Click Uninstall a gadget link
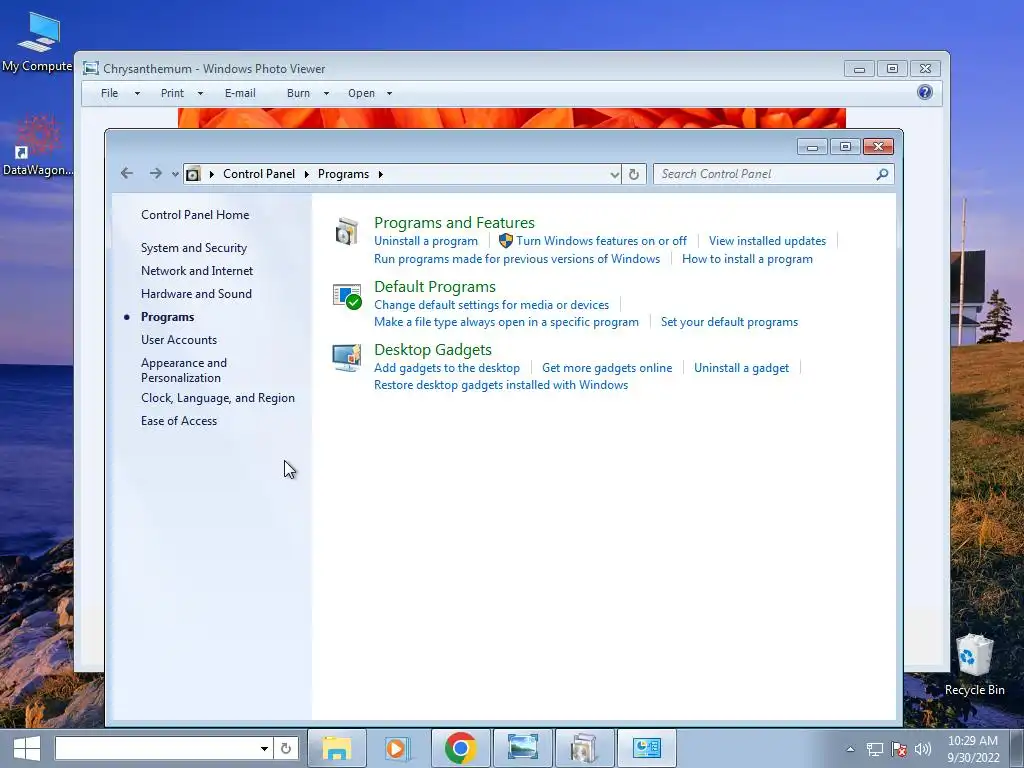Image resolution: width=1024 pixels, height=768 pixels. [741, 368]
